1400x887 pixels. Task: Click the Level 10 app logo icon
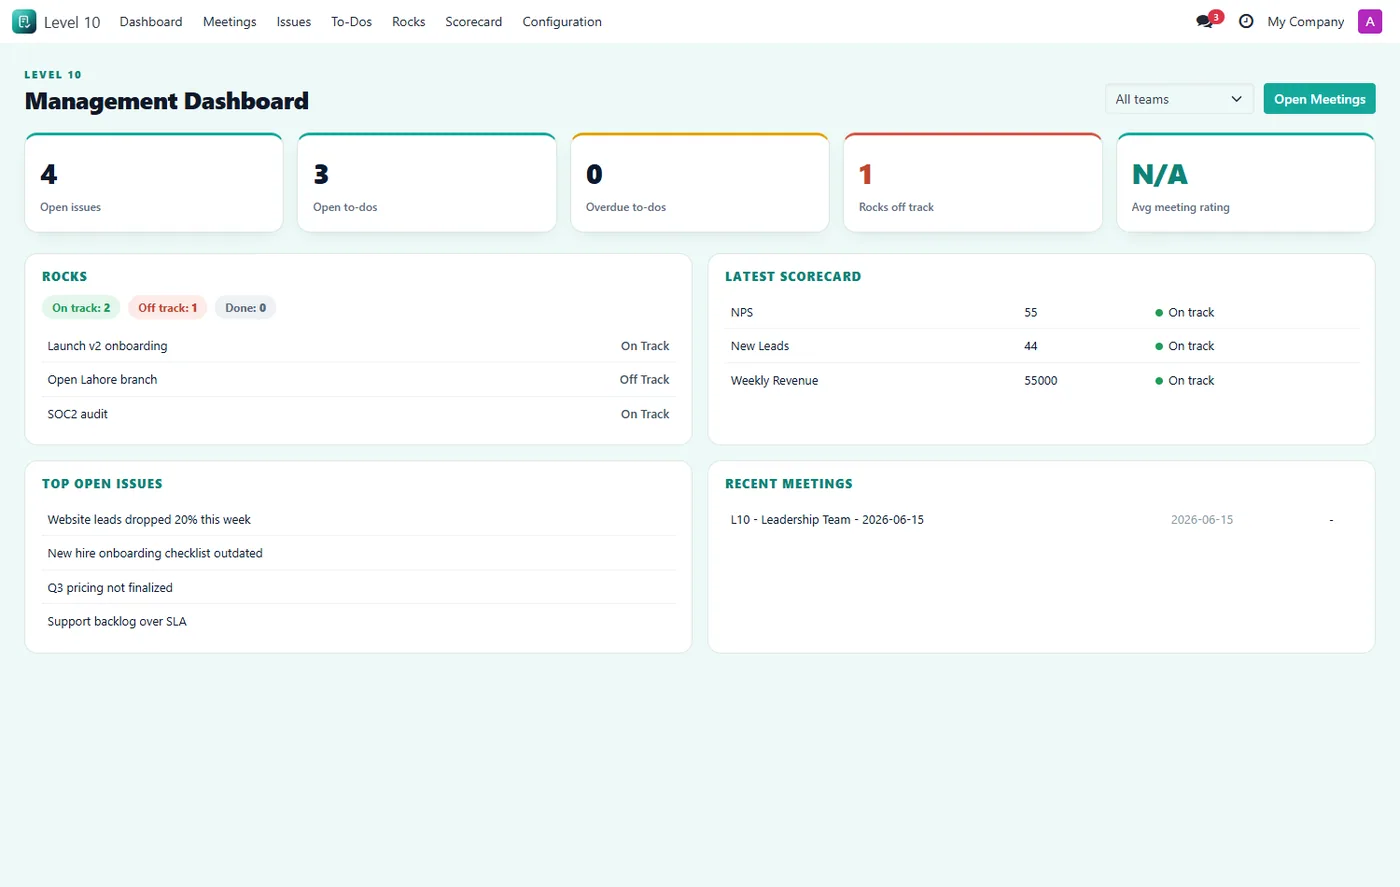click(x=24, y=21)
